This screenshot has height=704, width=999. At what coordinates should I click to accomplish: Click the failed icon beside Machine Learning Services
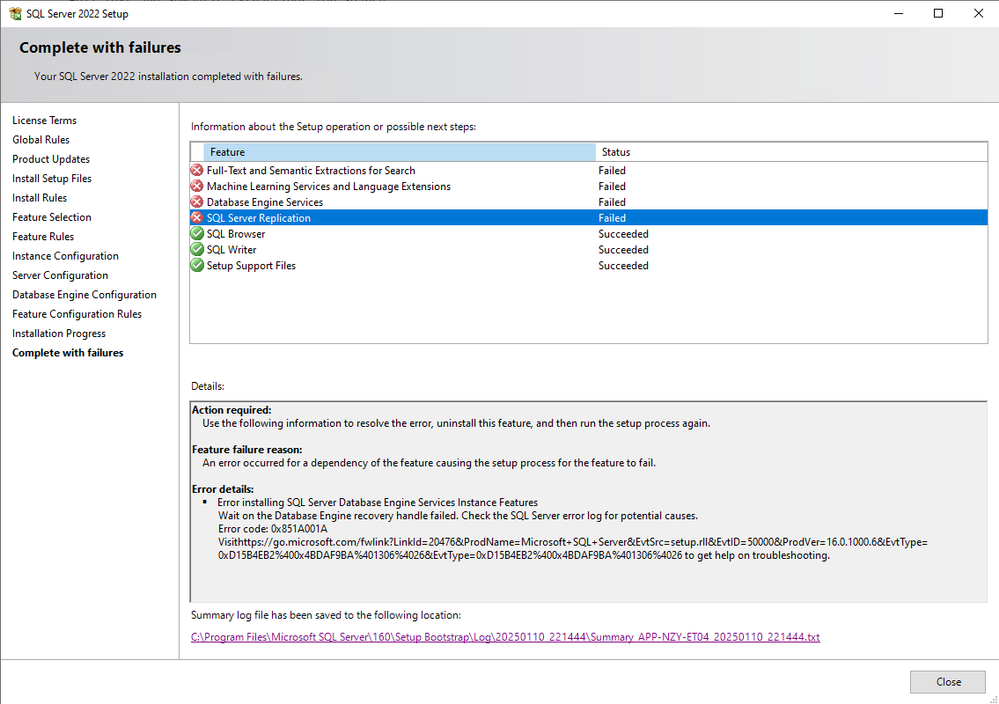tap(197, 186)
